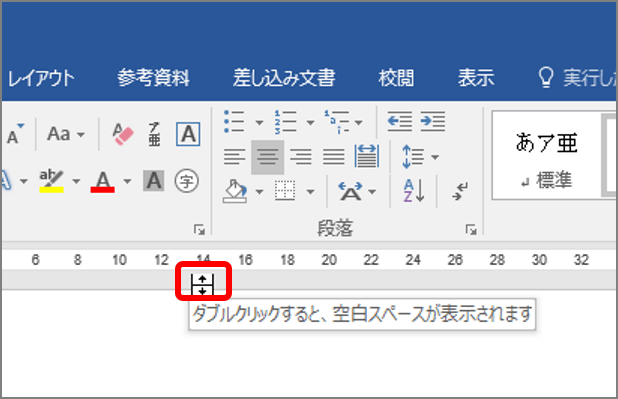Toggle center alignment
Screen dimensions: 618x399
click(x=268, y=157)
